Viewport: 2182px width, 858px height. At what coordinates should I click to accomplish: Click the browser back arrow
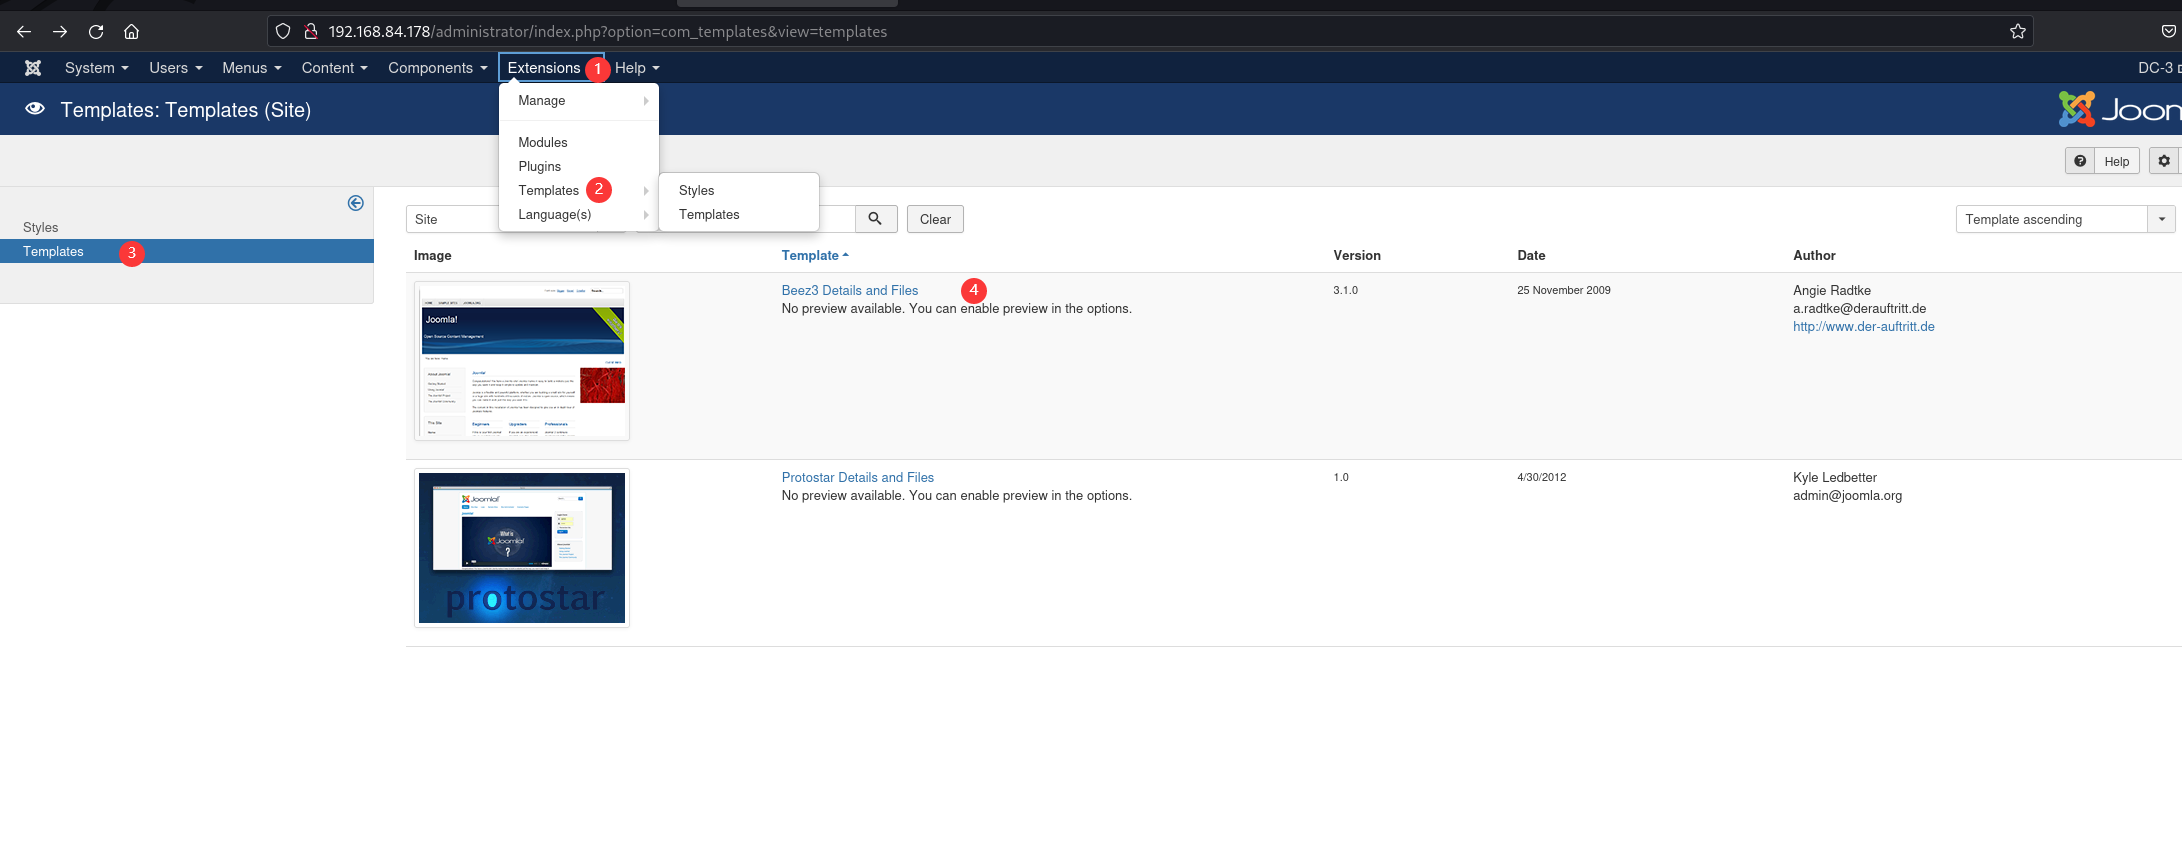click(x=24, y=32)
